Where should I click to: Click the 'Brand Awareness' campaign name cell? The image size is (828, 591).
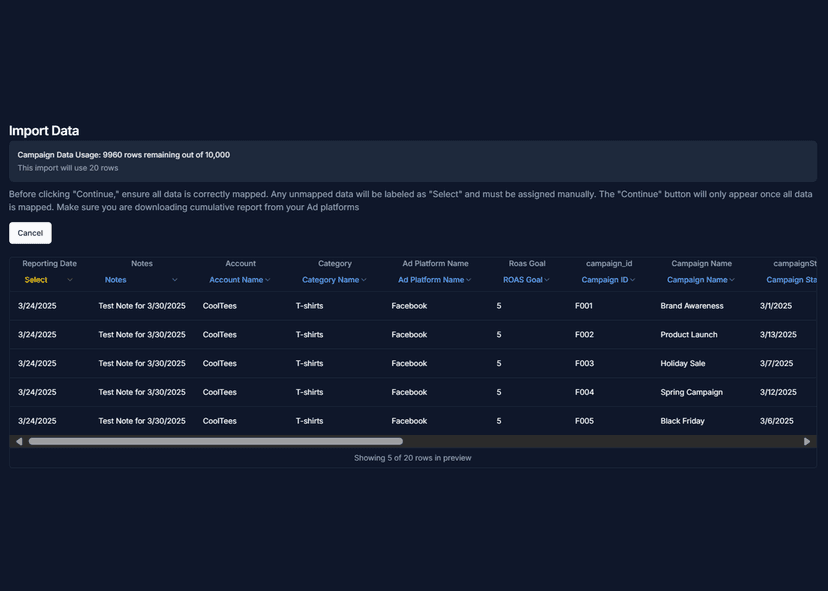692,306
